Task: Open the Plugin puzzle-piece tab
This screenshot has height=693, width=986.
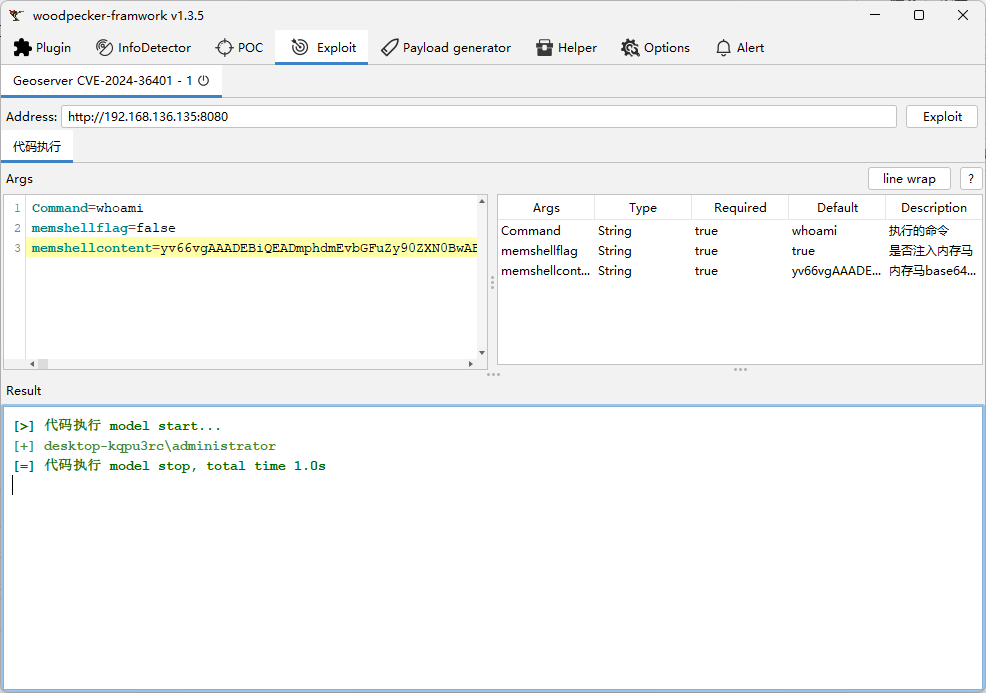Action: (x=42, y=48)
